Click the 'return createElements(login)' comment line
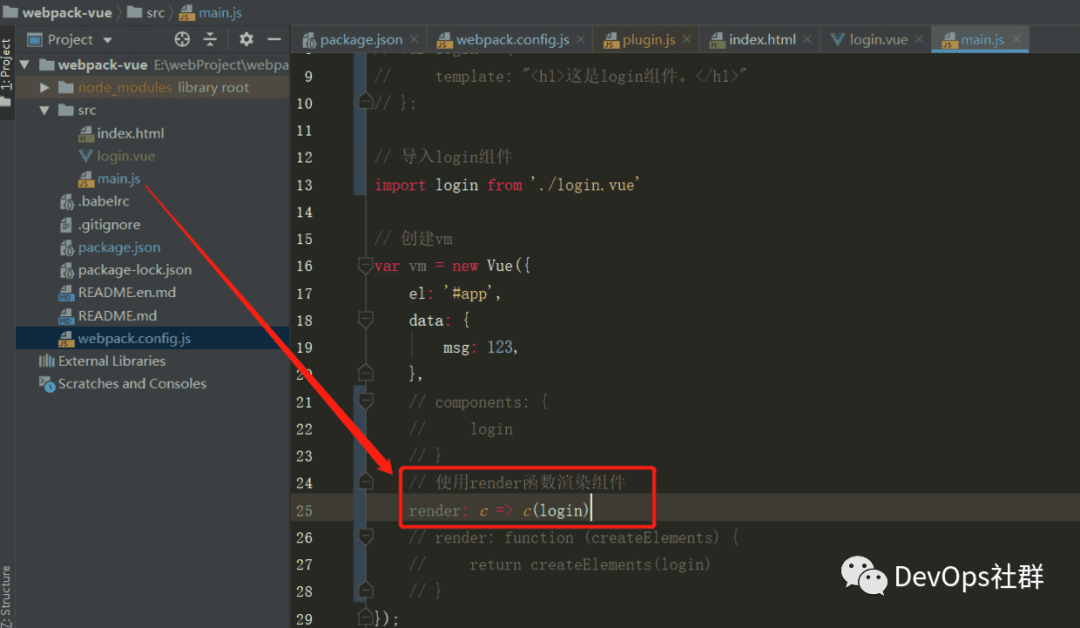 [559, 565]
